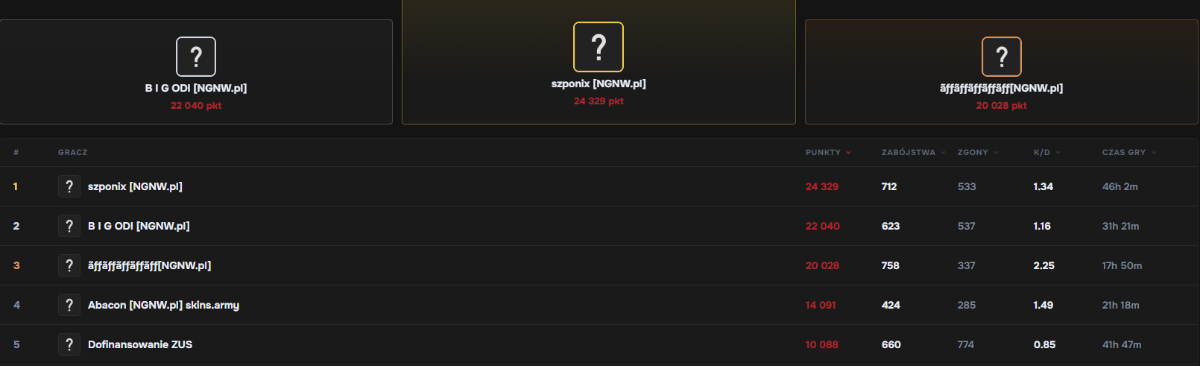Open Dofinansowanie ZUS player link

point(140,344)
